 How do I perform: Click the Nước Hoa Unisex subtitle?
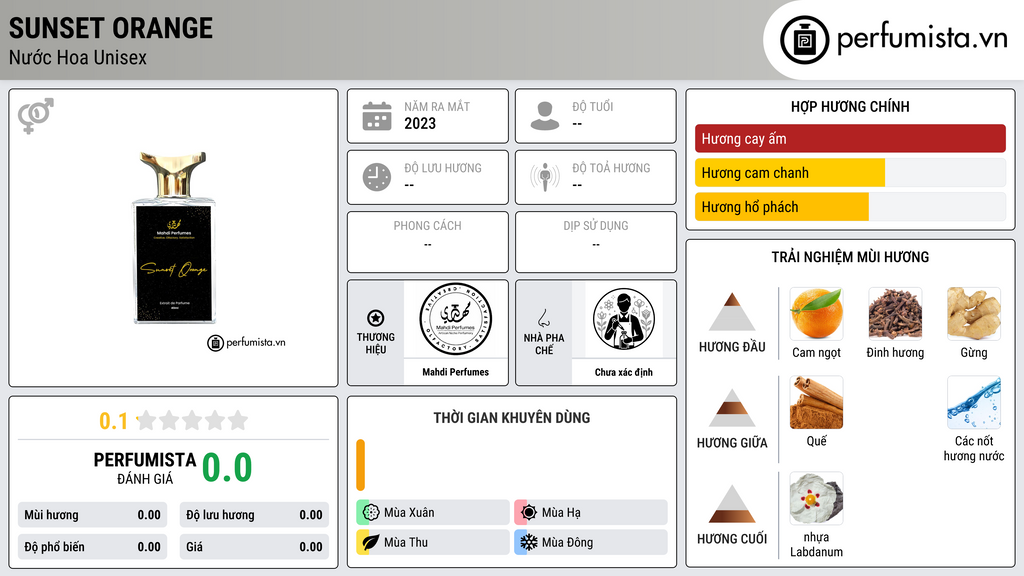point(78,57)
